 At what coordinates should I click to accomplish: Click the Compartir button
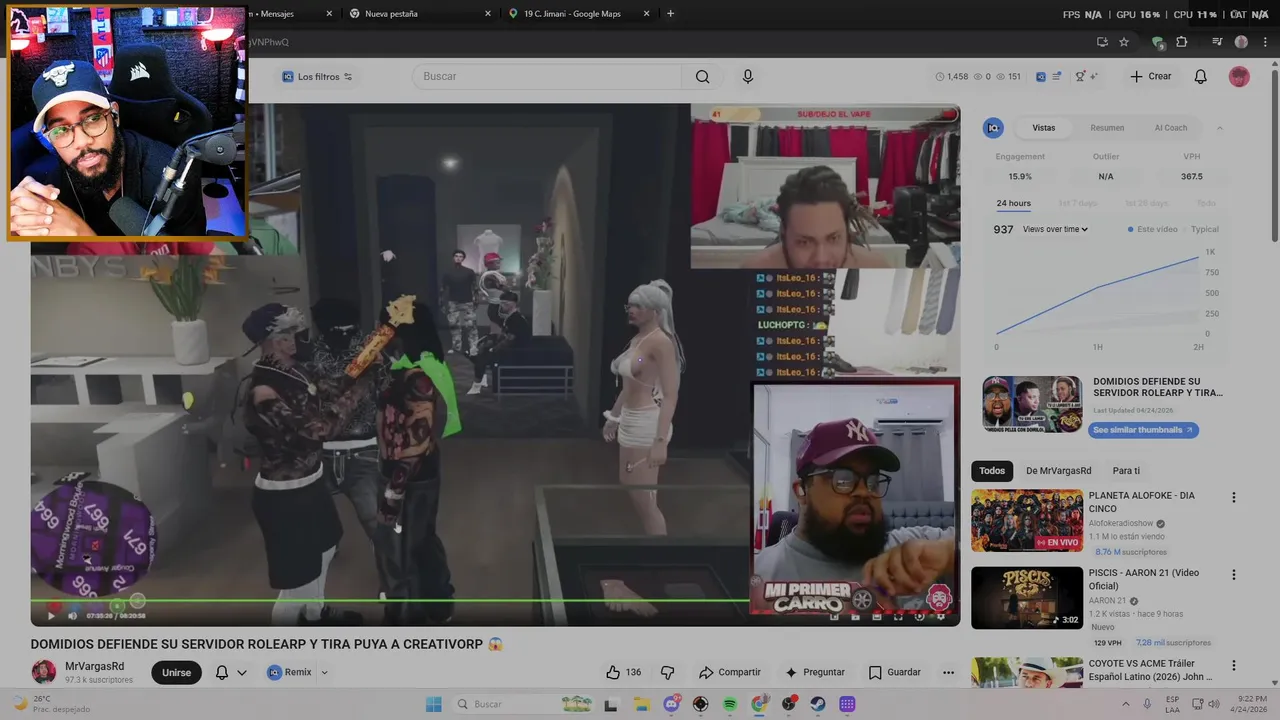pos(730,672)
